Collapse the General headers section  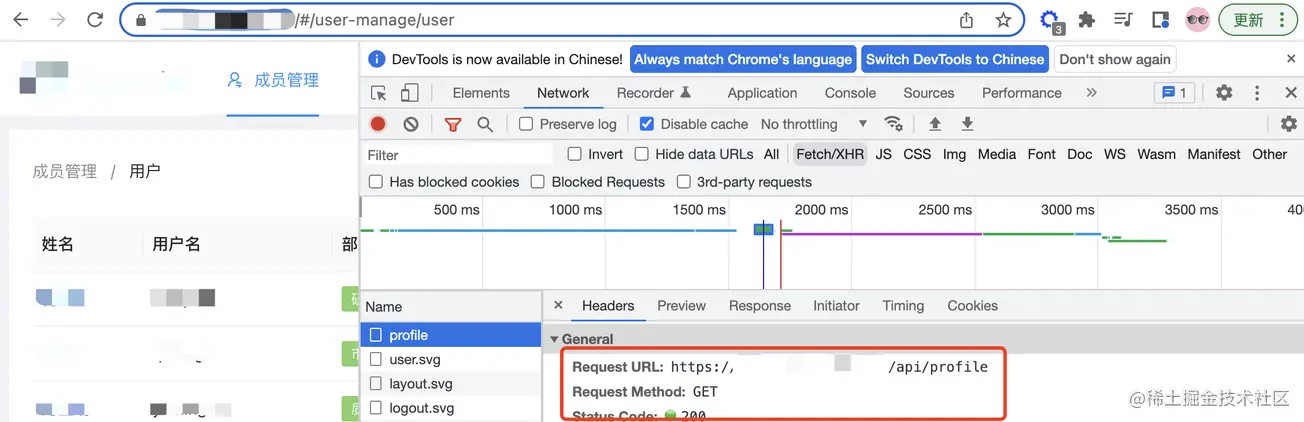pos(555,339)
